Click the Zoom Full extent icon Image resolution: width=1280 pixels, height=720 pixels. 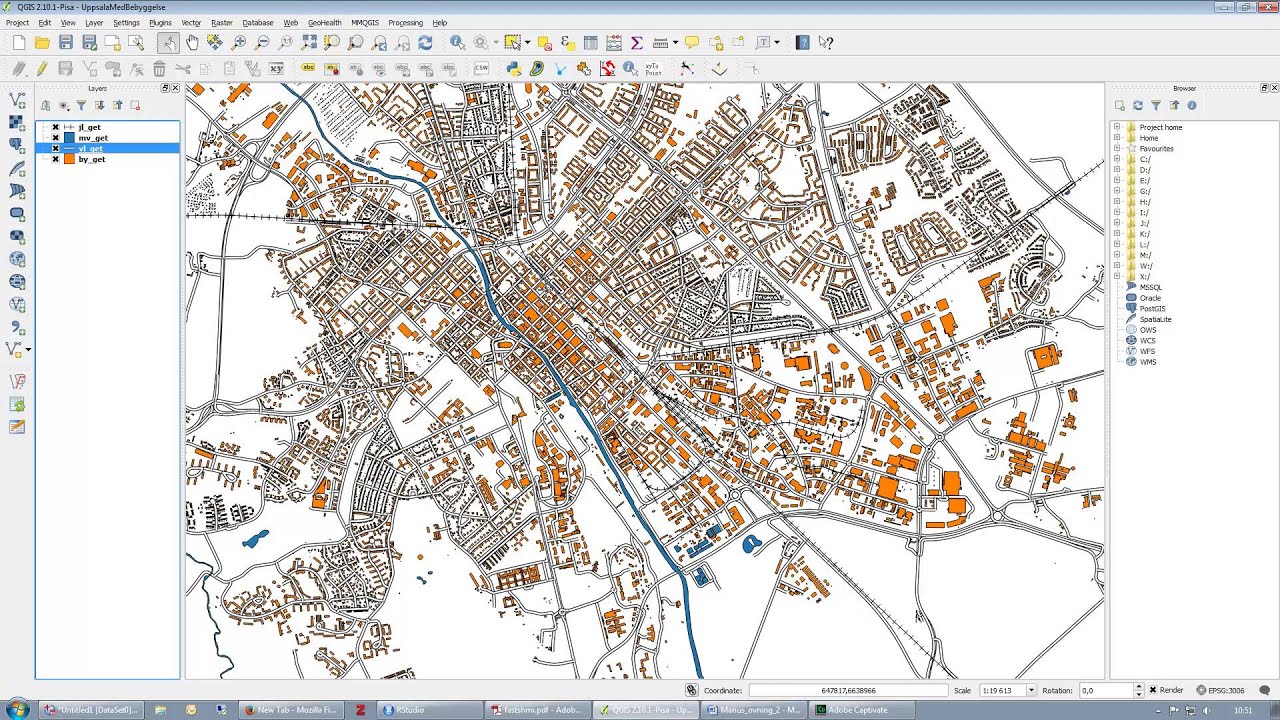[309, 43]
